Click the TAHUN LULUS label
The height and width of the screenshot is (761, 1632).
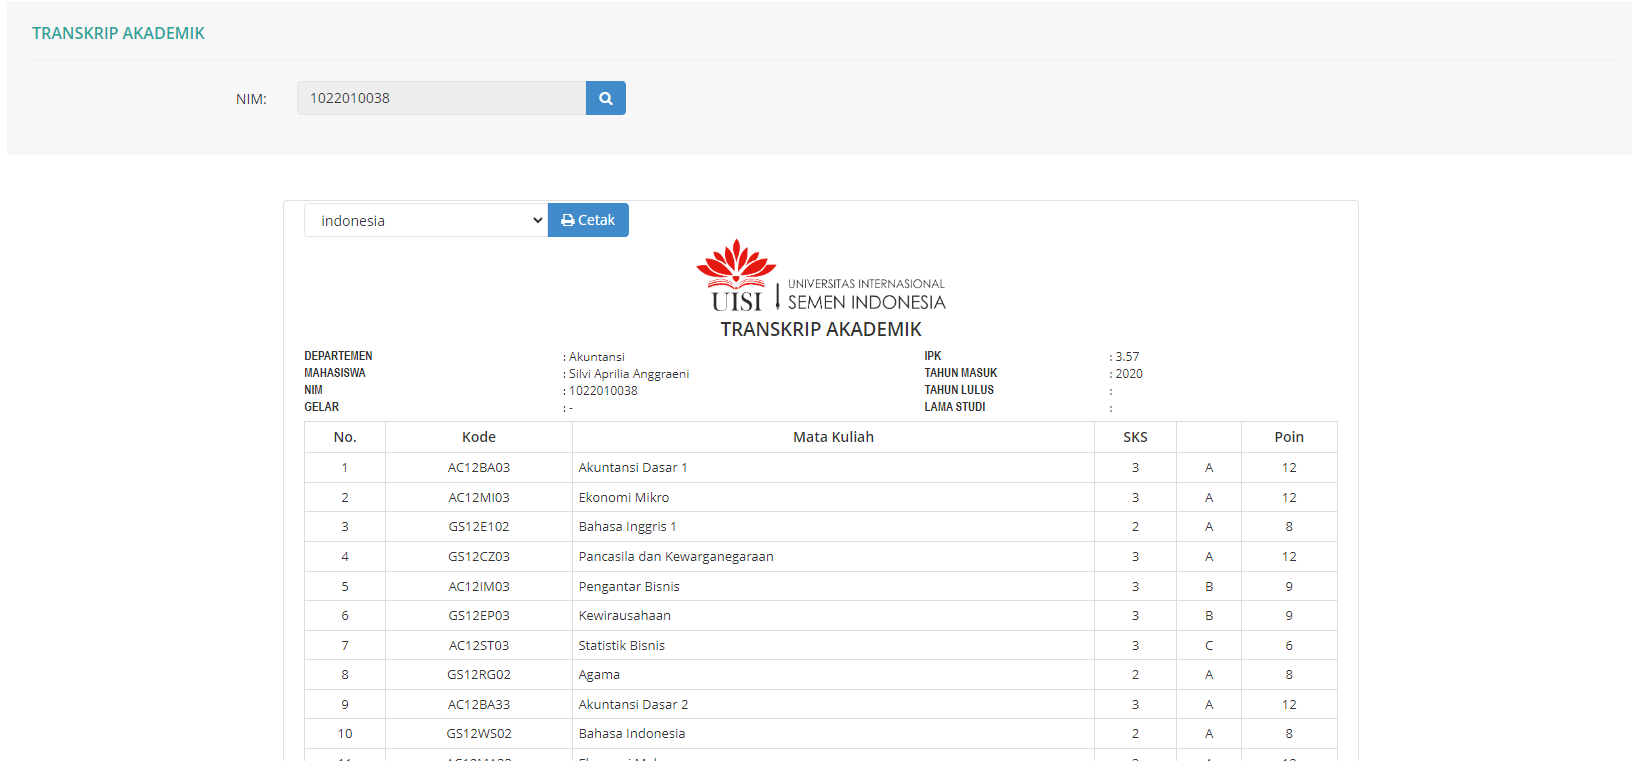[959, 390]
